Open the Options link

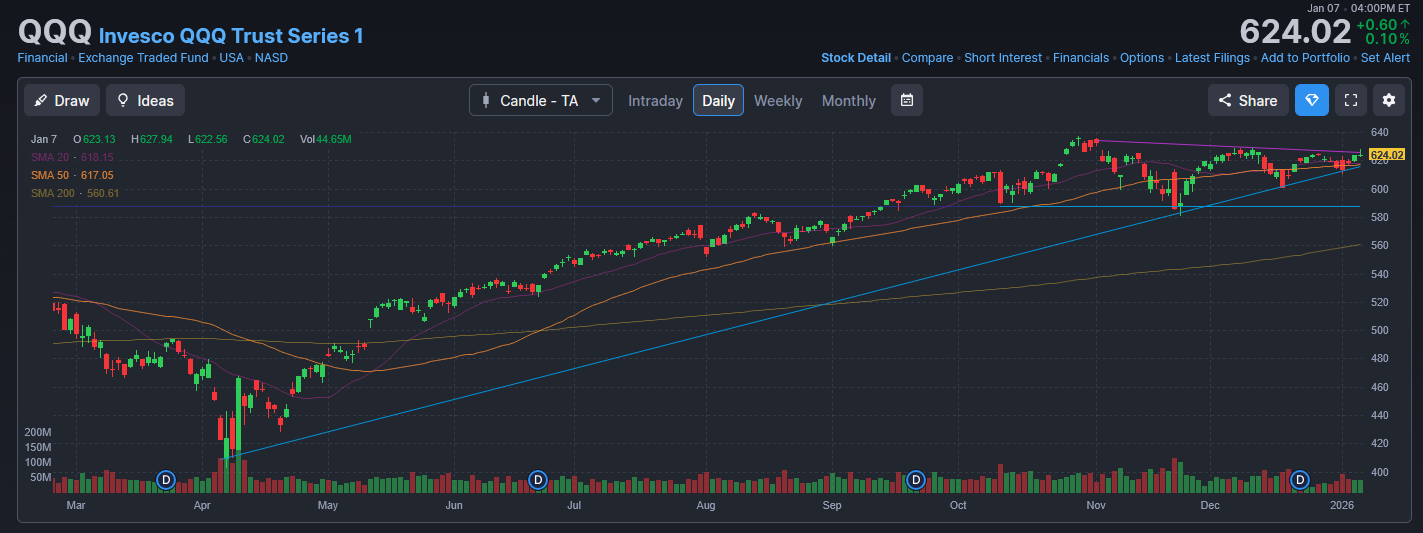point(1142,58)
